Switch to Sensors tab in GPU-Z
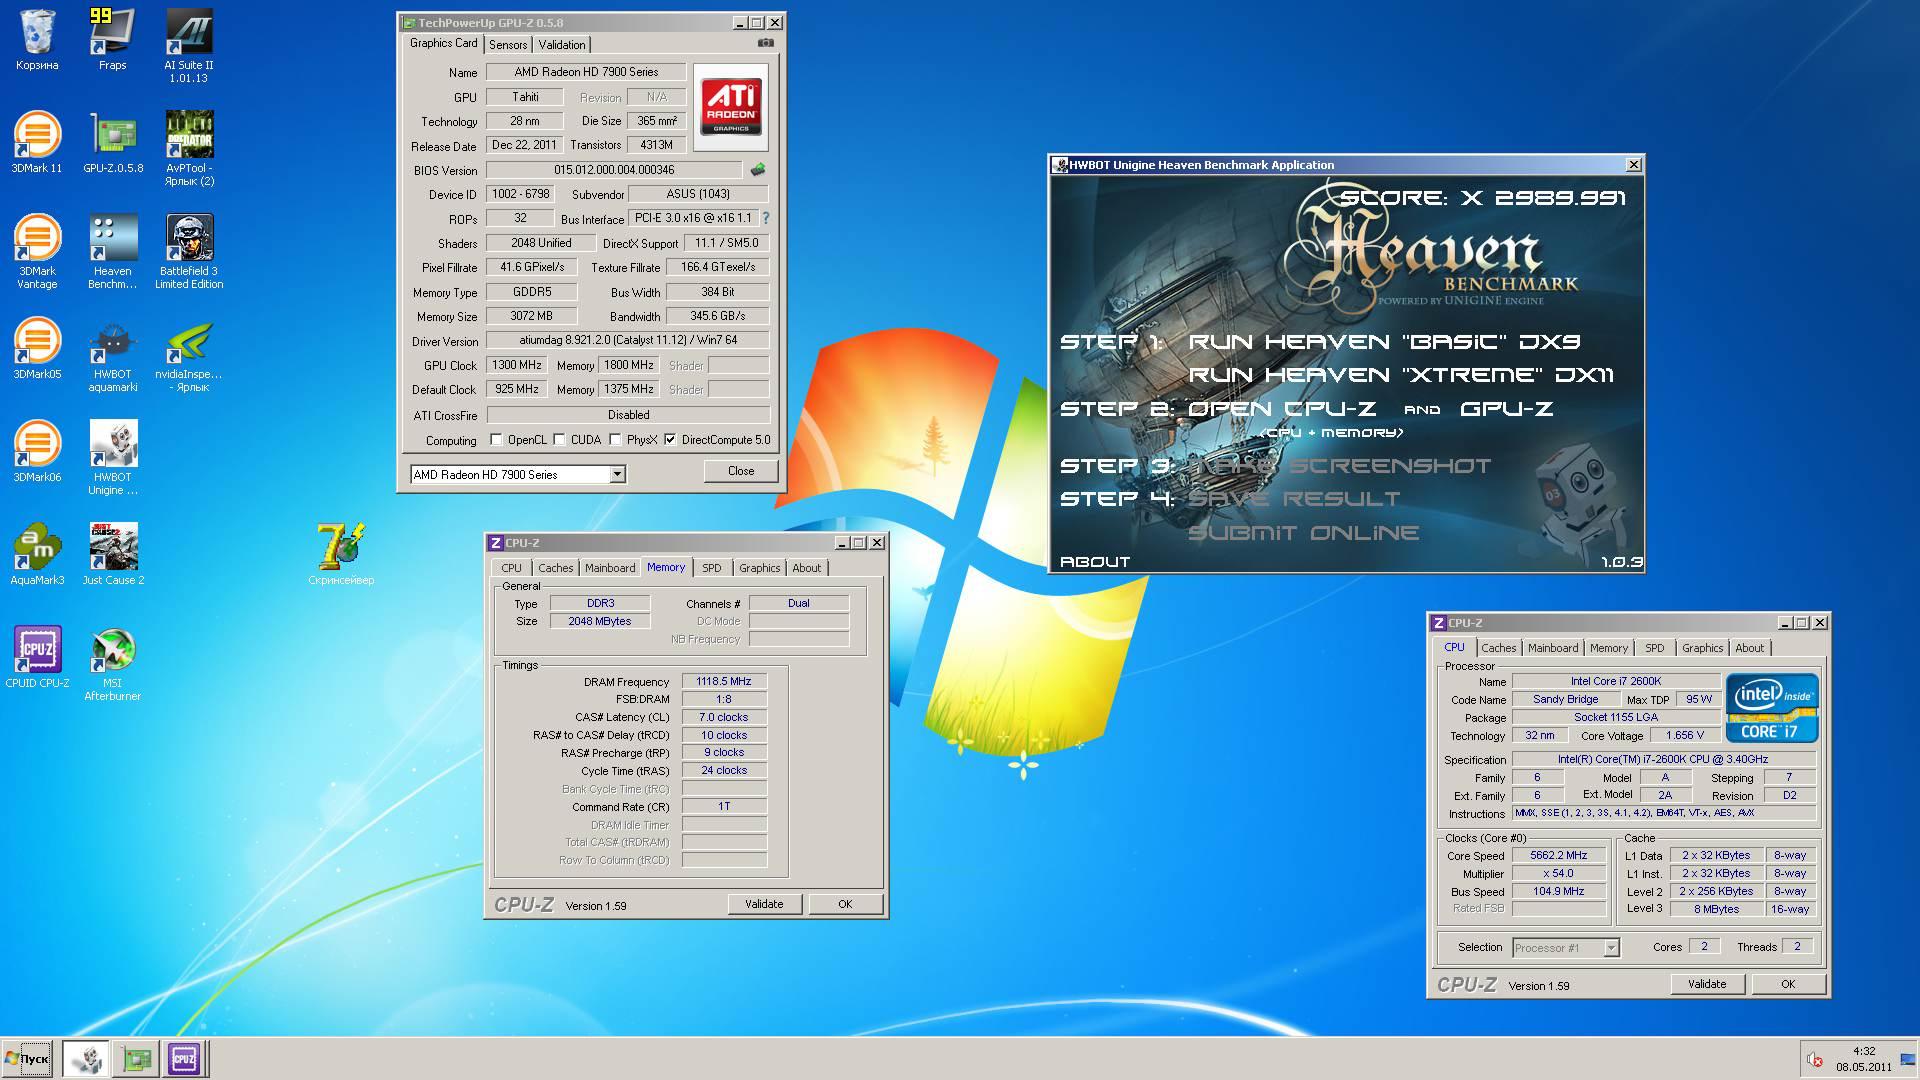Image resolution: width=1920 pixels, height=1080 pixels. pyautogui.click(x=508, y=44)
